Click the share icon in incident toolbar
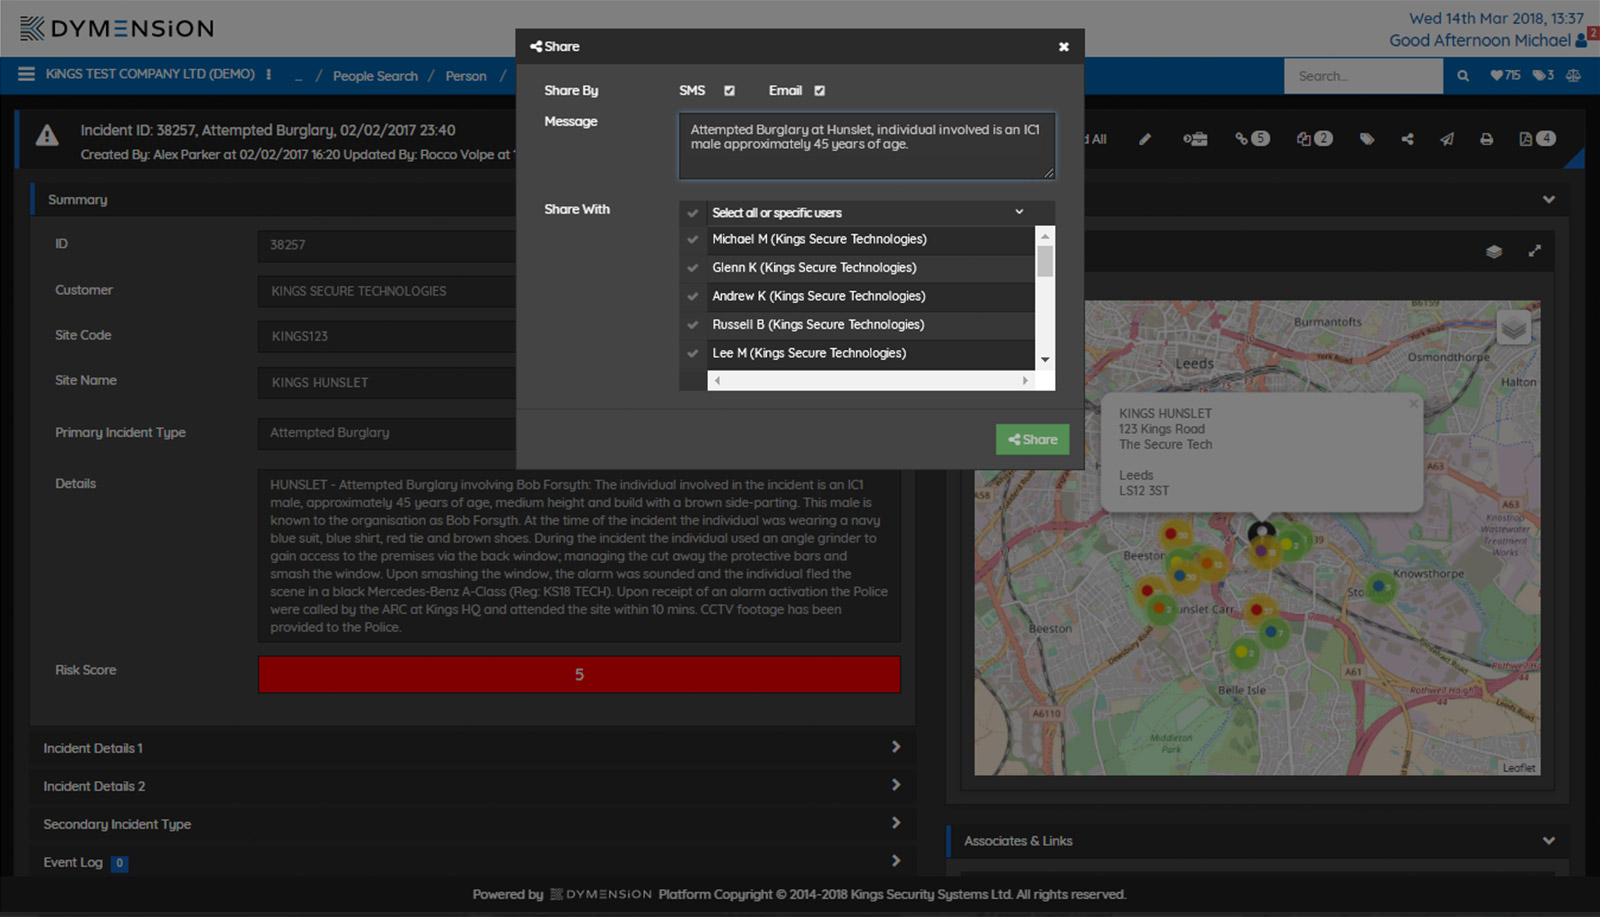 1407,139
